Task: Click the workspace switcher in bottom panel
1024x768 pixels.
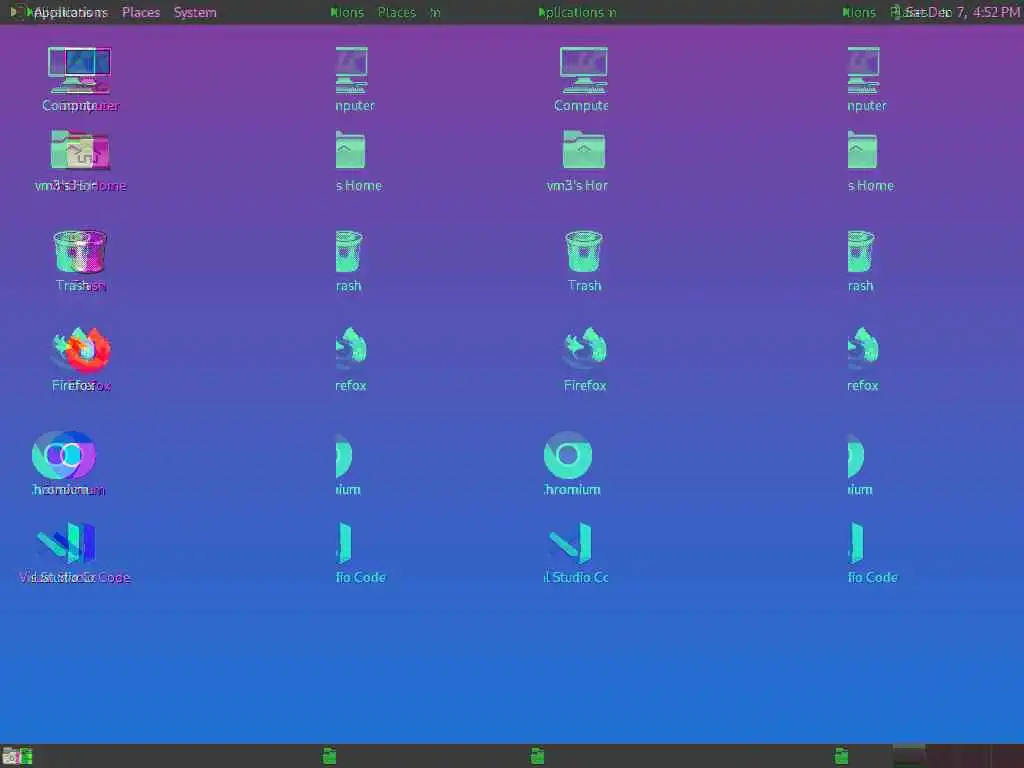Action: 957,756
